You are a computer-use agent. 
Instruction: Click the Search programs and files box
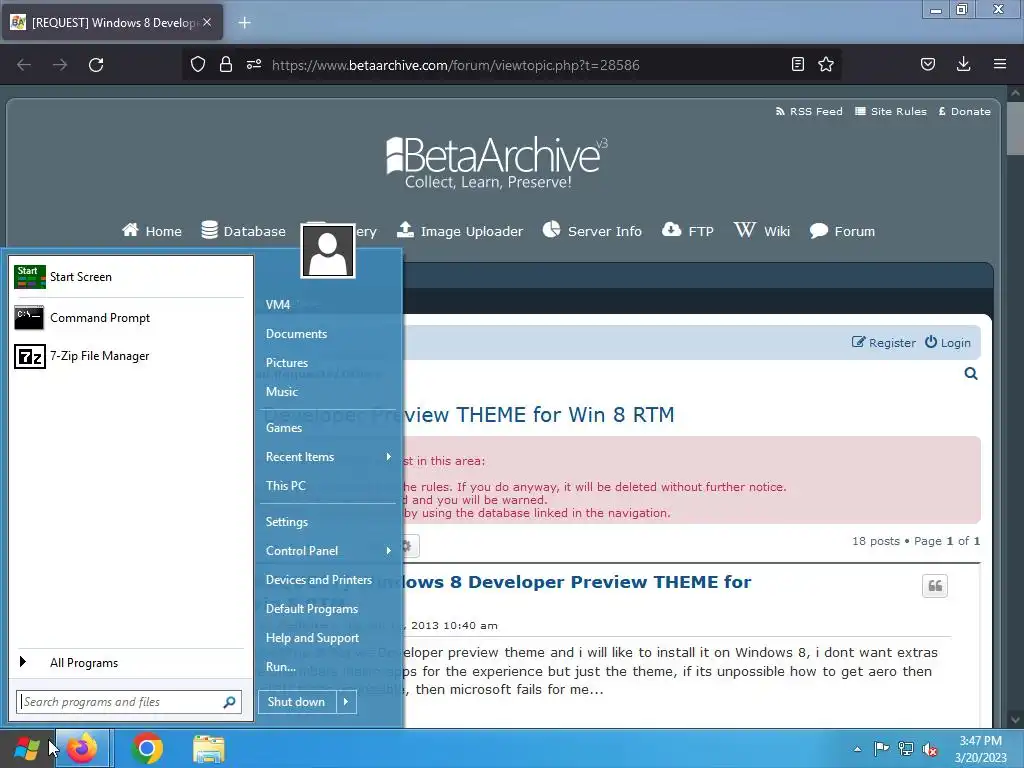click(x=120, y=702)
